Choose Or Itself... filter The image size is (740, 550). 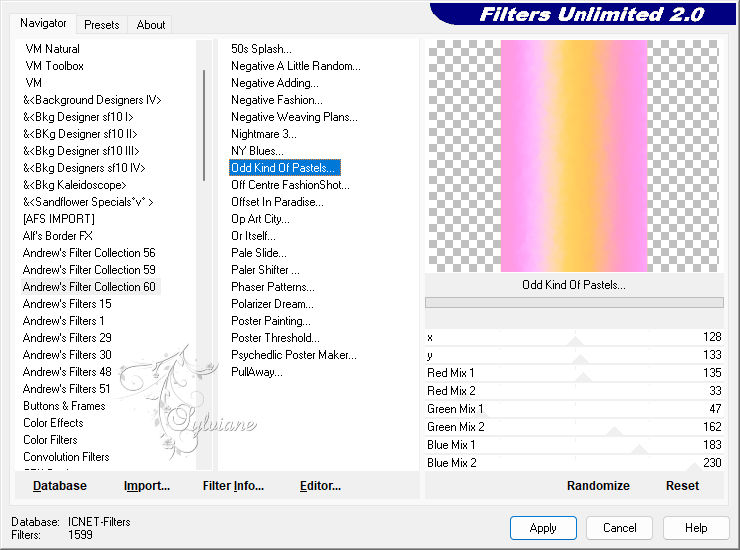(x=253, y=236)
